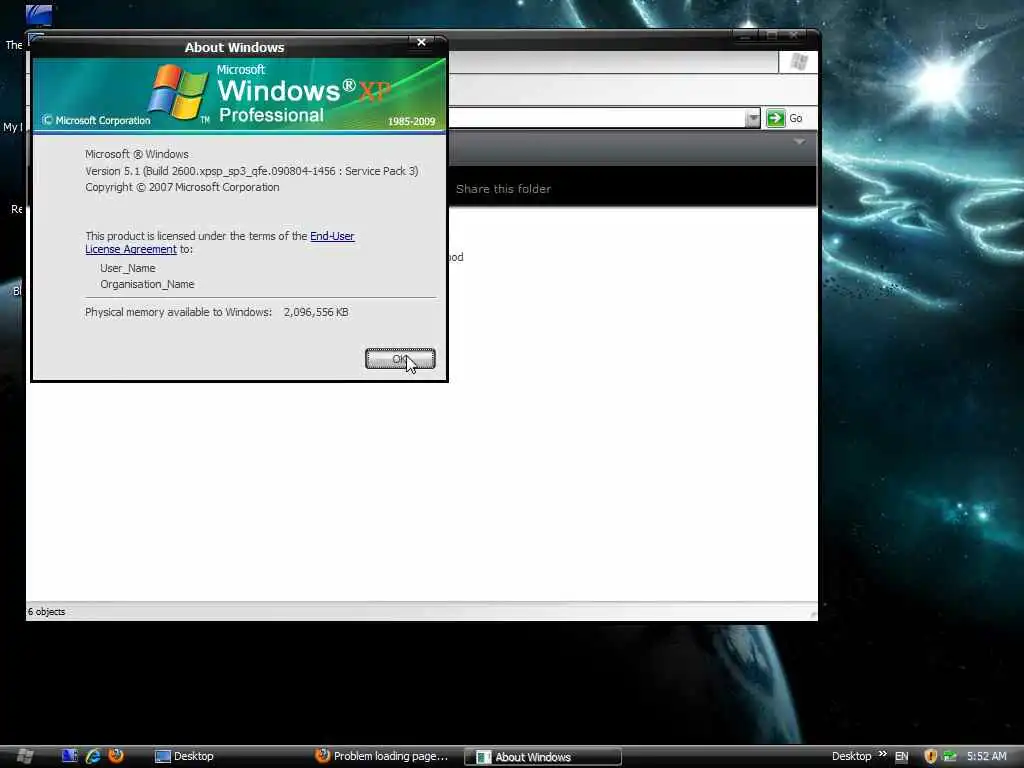Select About Windows taskbar button
Screen dimensions: 1024x768
pos(542,757)
